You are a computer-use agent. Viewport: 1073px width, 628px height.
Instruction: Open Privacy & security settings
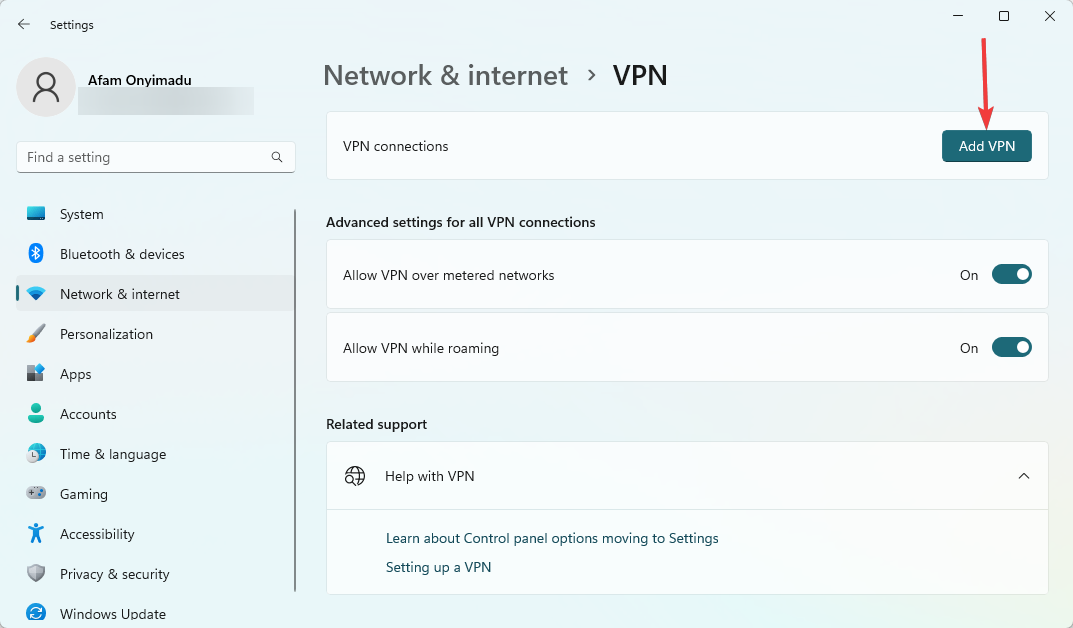point(155,574)
